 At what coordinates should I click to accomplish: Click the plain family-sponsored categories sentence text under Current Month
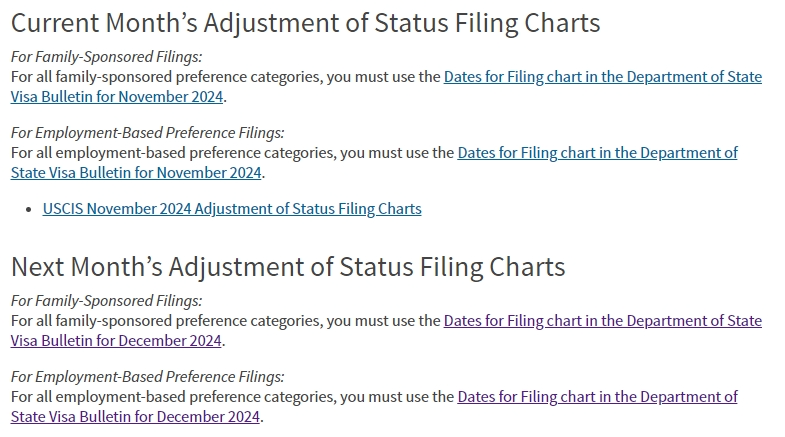[x=225, y=77]
